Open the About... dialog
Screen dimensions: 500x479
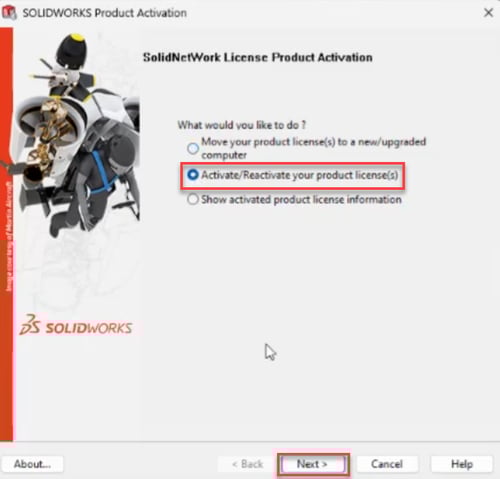click(x=32, y=464)
